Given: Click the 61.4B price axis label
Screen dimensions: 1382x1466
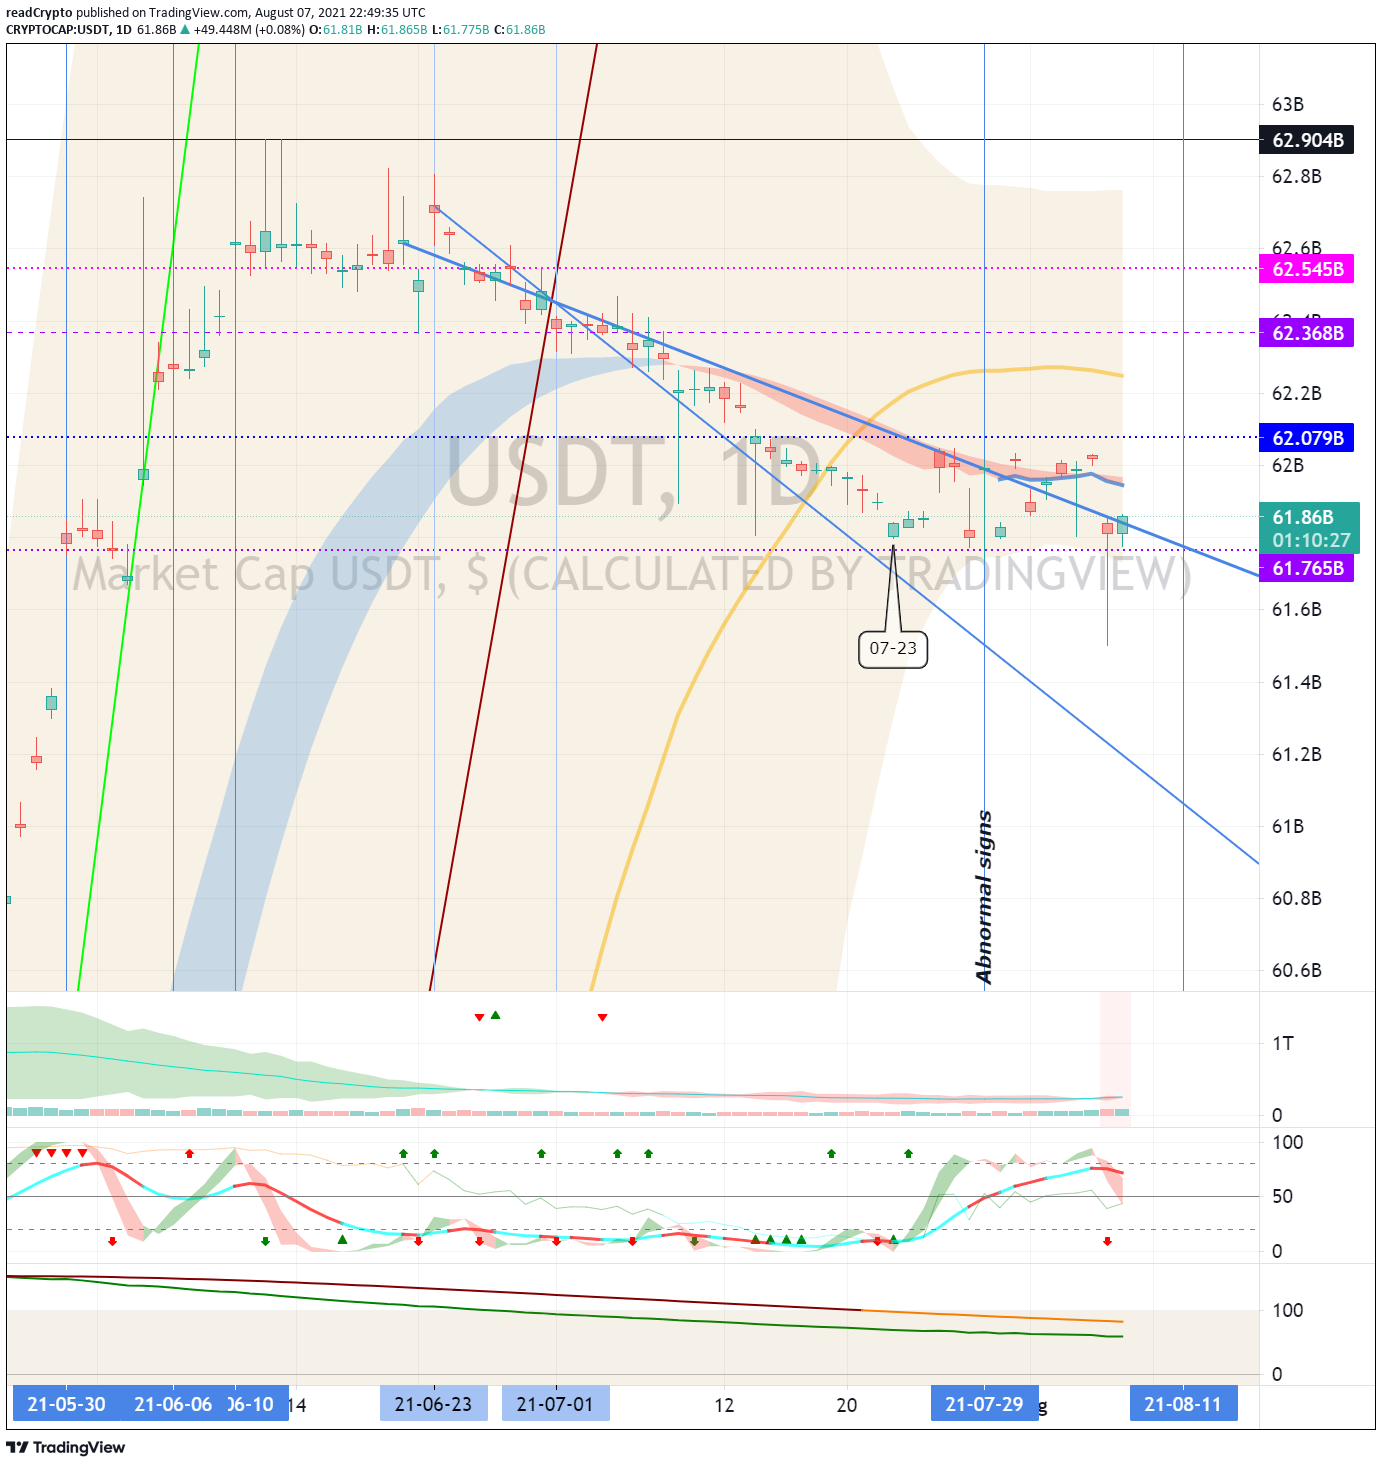Looking at the screenshot, I should point(1296,682).
